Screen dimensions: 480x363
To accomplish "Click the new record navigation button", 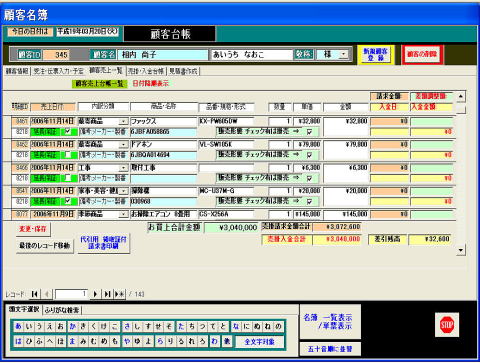I will [x=119, y=294].
